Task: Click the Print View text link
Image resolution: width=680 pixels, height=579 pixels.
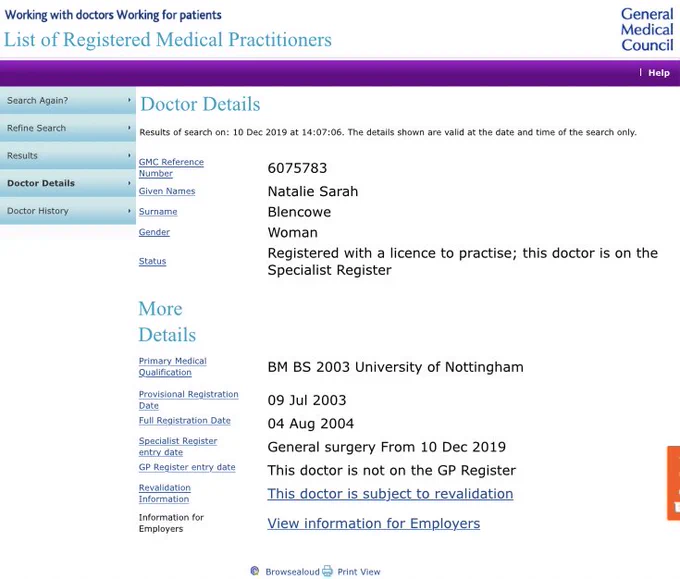Action: (x=359, y=572)
